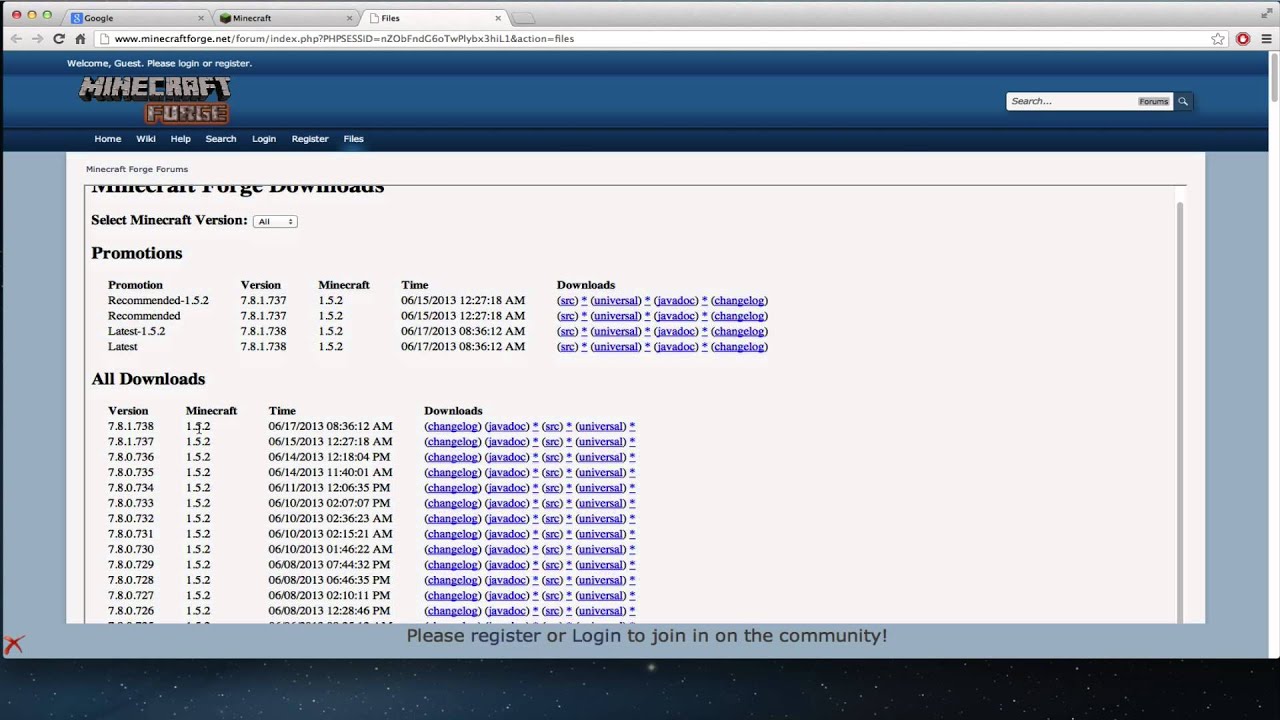Close the Google tab
This screenshot has height=720, width=1280.
click(201, 18)
